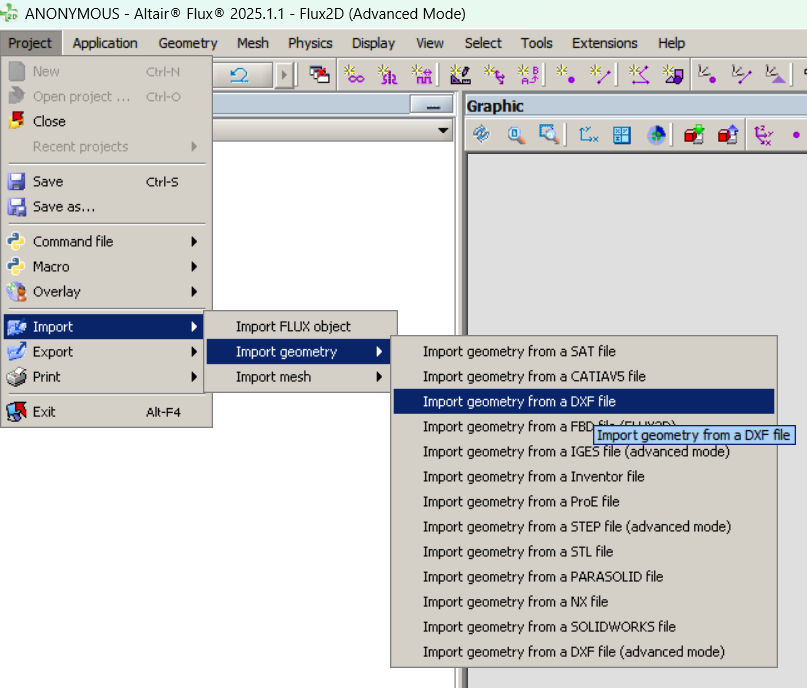Expand the Import mesh submenu
Image resolution: width=807 pixels, height=688 pixels.
[x=299, y=377]
